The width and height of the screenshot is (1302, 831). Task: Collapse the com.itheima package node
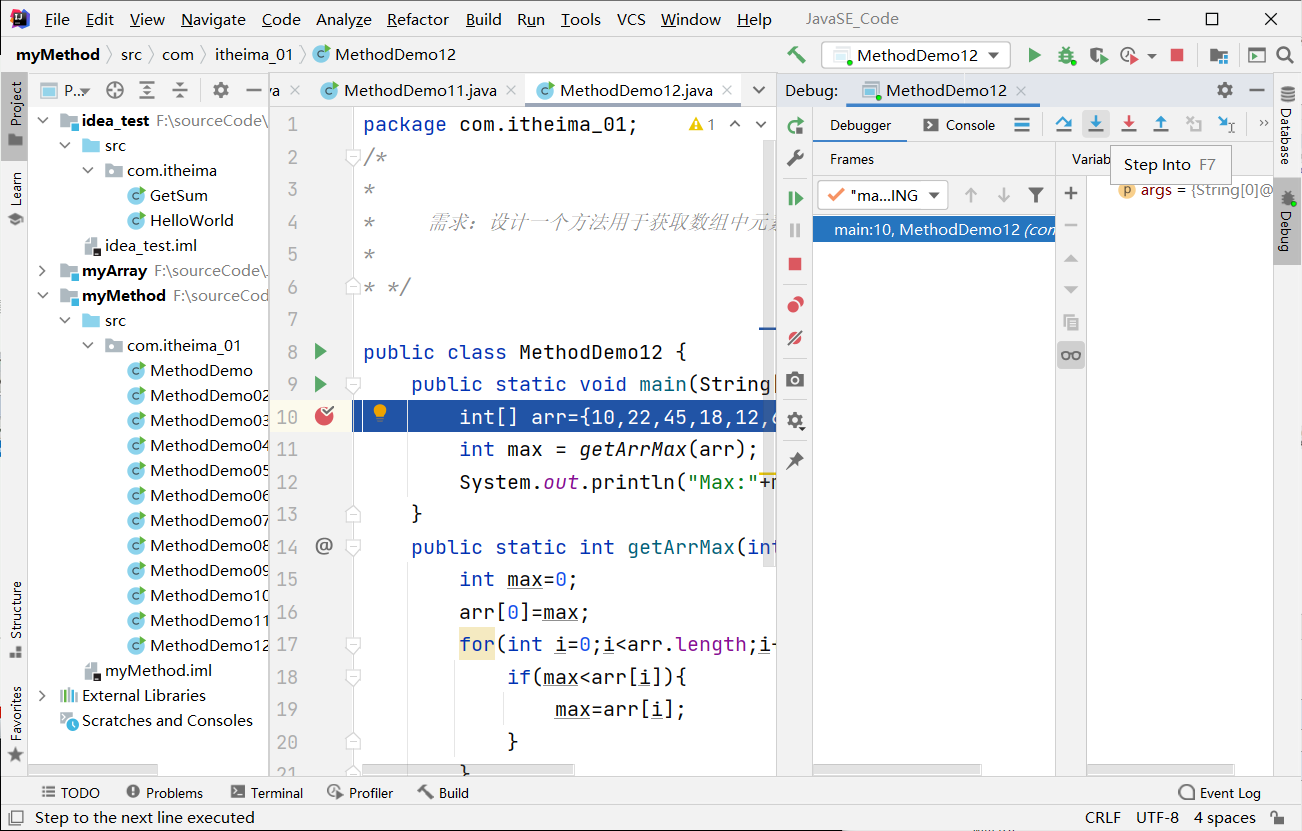tap(88, 171)
